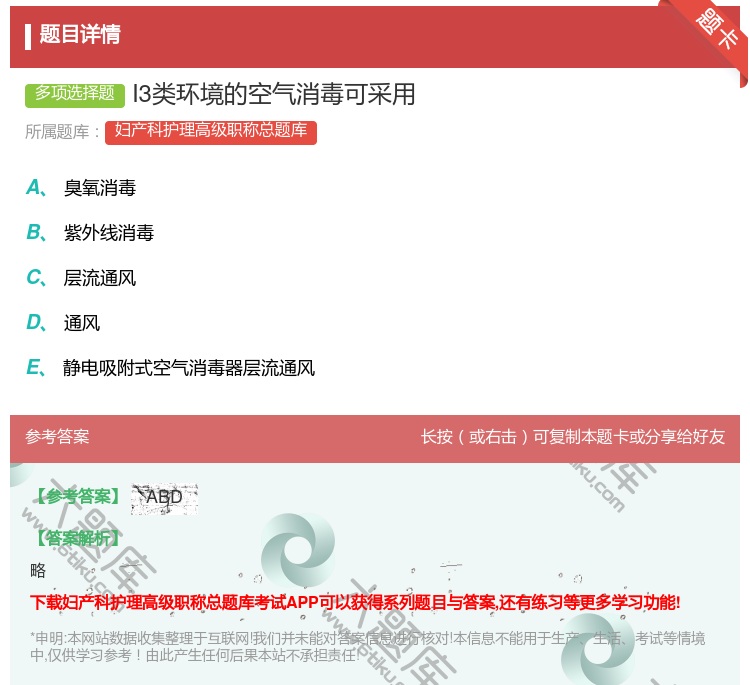The width and height of the screenshot is (750, 685).
Task: Select option E 静电吸附式空气消毒器层流通风
Action: pyautogui.click(x=170, y=367)
